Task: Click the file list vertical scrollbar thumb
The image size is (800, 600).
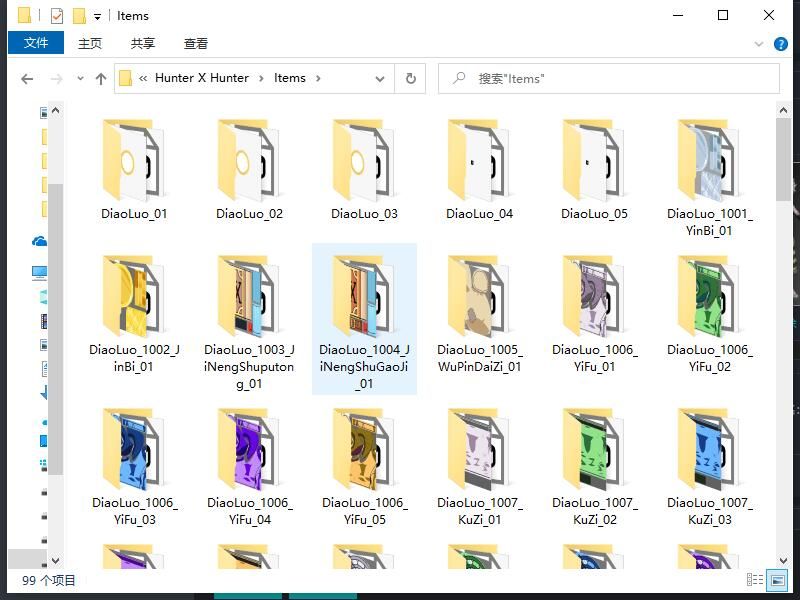Action: click(783, 159)
